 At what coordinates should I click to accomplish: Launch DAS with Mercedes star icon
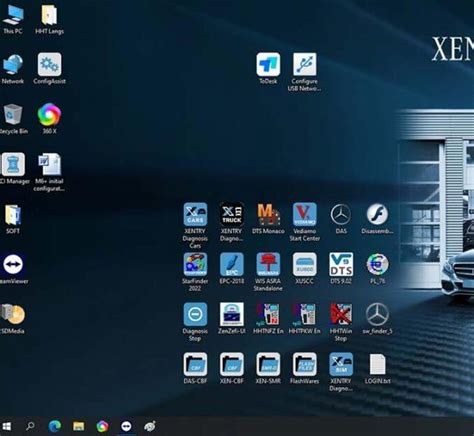pos(341,219)
